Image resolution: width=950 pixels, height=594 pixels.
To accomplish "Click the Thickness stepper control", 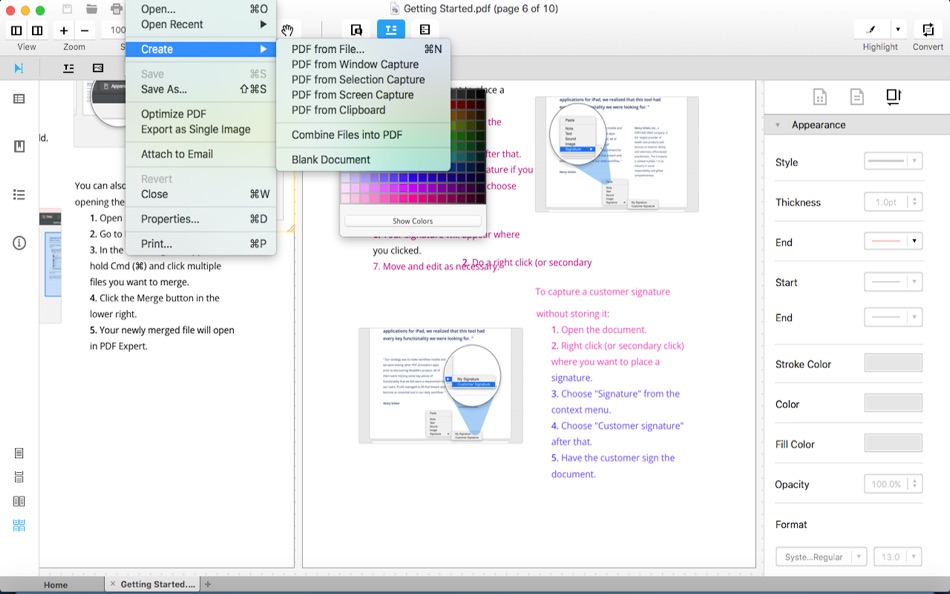I will 914,202.
